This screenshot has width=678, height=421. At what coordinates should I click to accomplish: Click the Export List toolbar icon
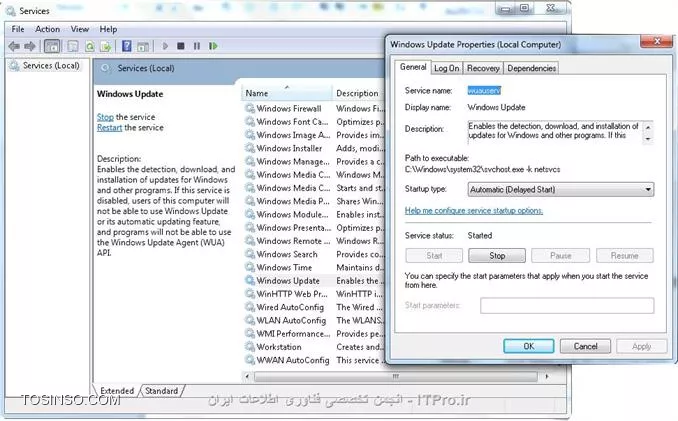pyautogui.click(x=106, y=46)
